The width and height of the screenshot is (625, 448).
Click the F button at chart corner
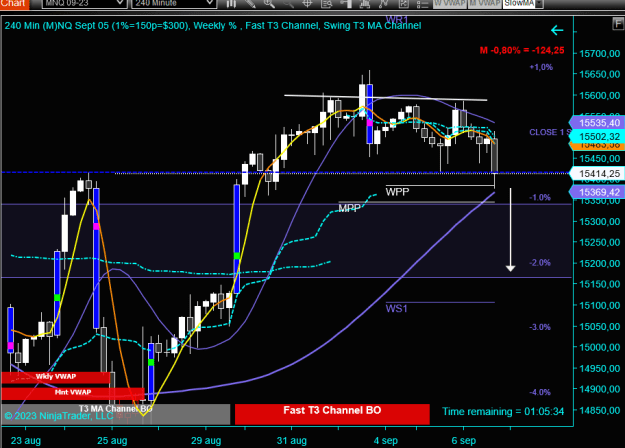pos(618,24)
